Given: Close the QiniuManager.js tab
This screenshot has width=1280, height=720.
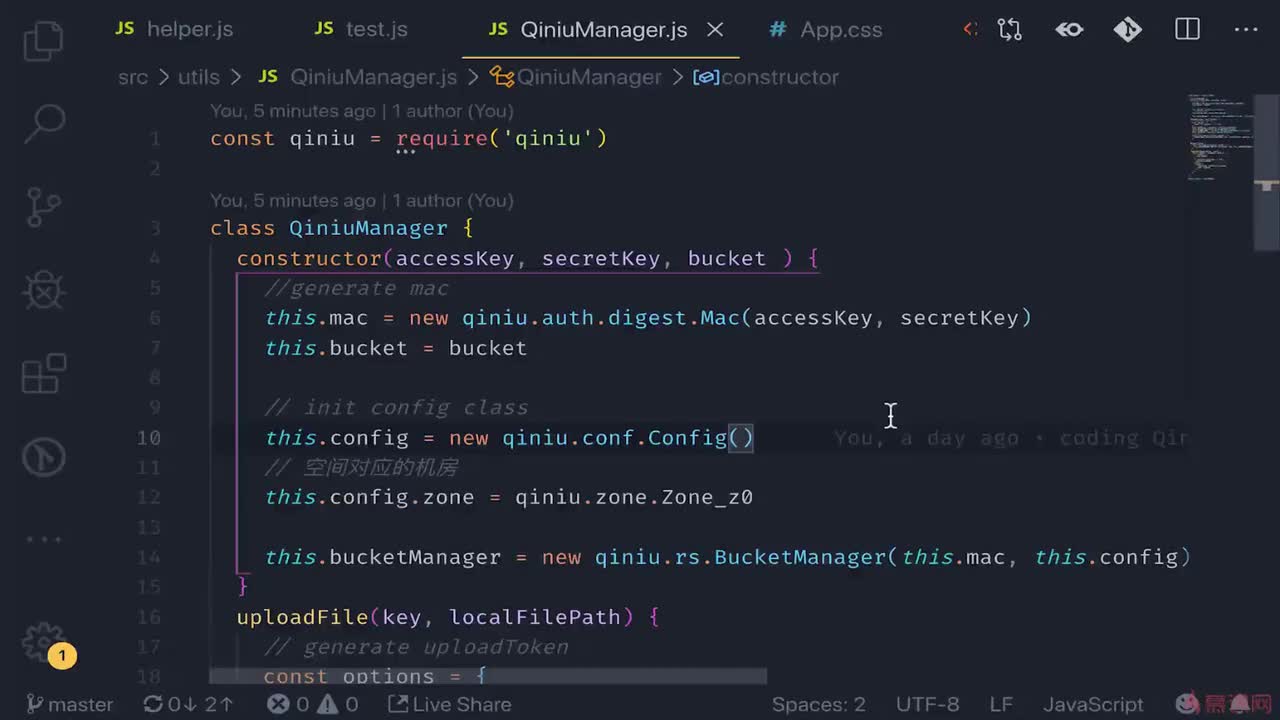Looking at the screenshot, I should pyautogui.click(x=715, y=30).
